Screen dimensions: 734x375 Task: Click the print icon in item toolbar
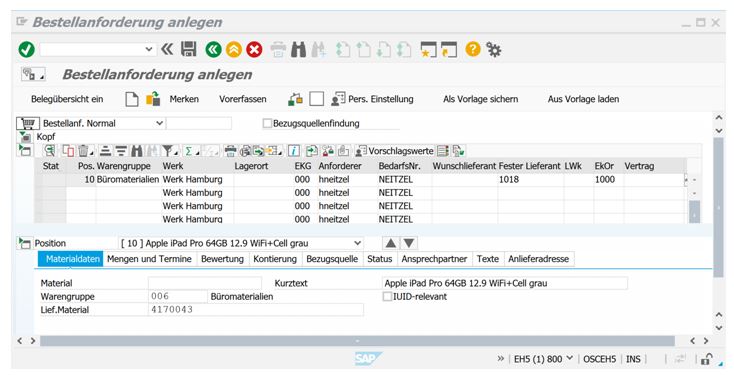(230, 151)
